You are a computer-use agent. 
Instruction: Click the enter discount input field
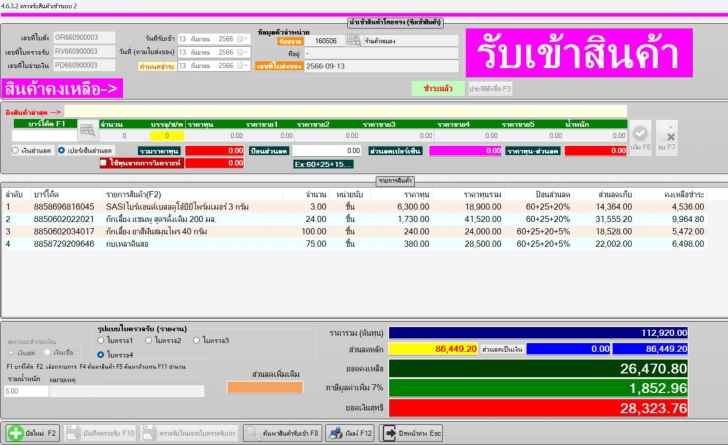326,151
